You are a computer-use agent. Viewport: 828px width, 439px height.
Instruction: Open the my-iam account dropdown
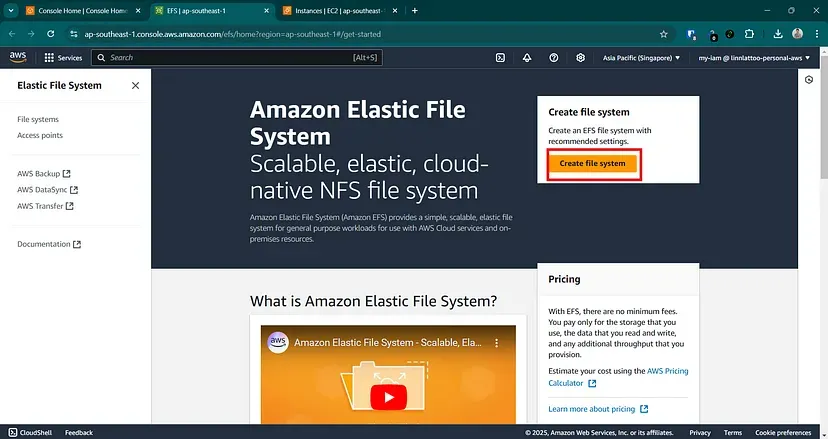pos(754,58)
